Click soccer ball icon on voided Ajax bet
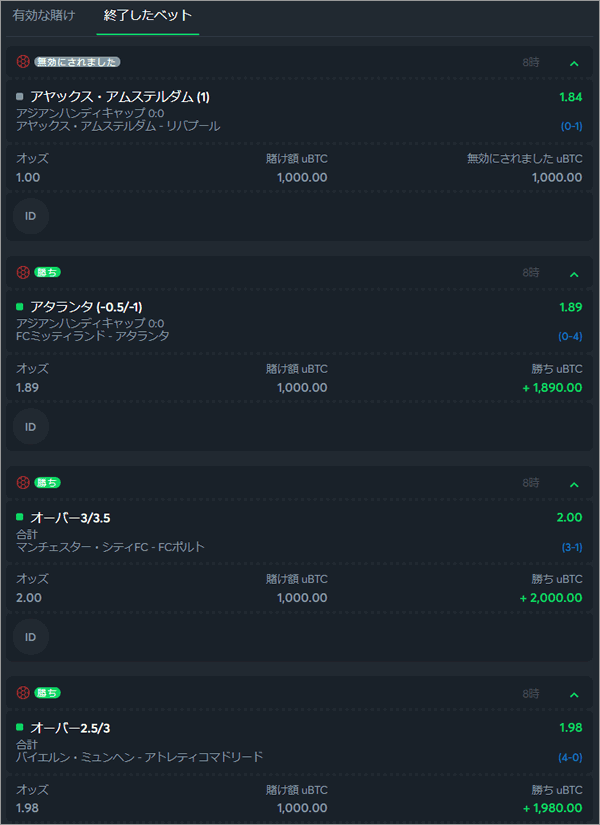Viewport: 600px width, 825px height. [x=23, y=62]
